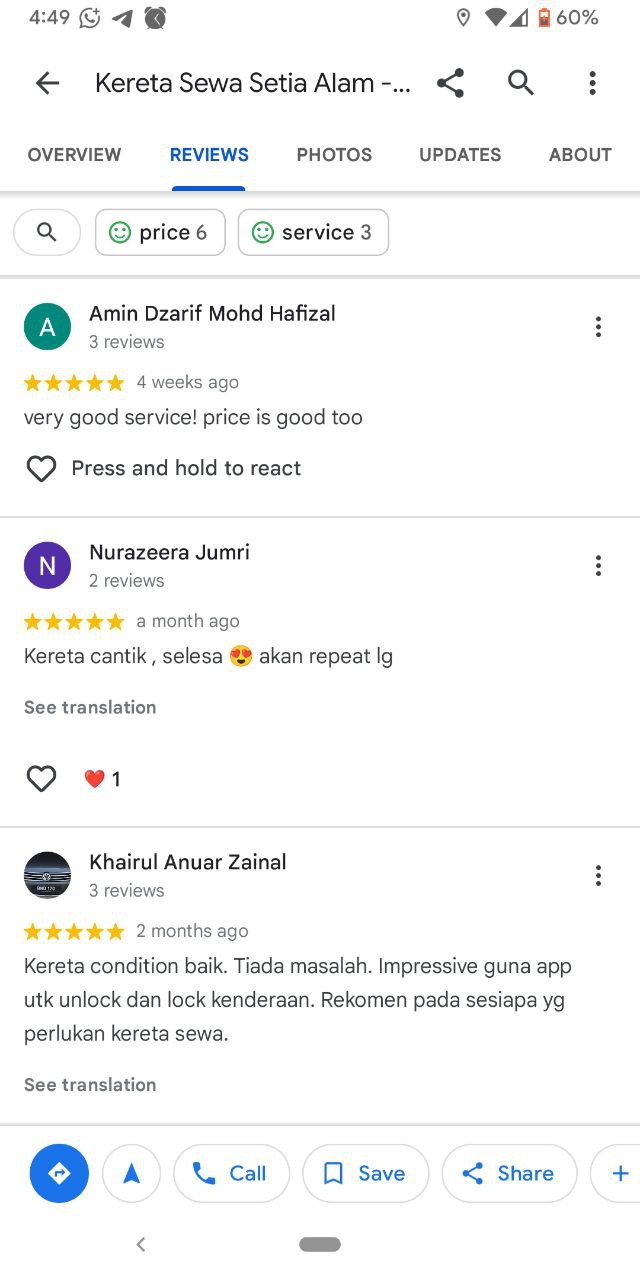640x1280 pixels.
Task: Tap the Call button
Action: coord(231,1173)
